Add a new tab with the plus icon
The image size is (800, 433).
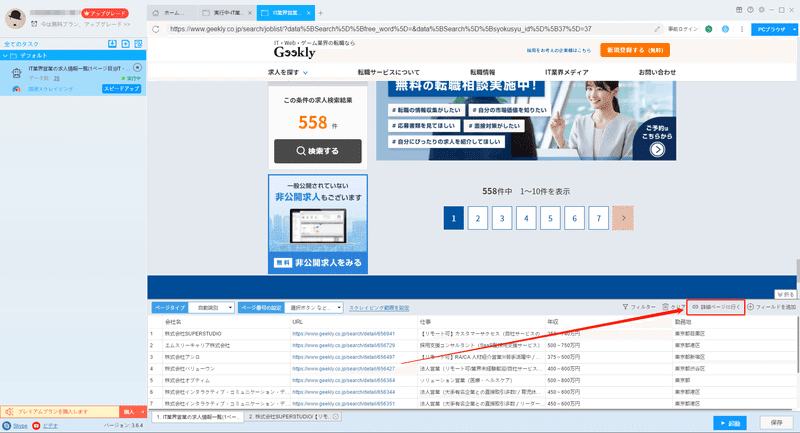tap(320, 13)
